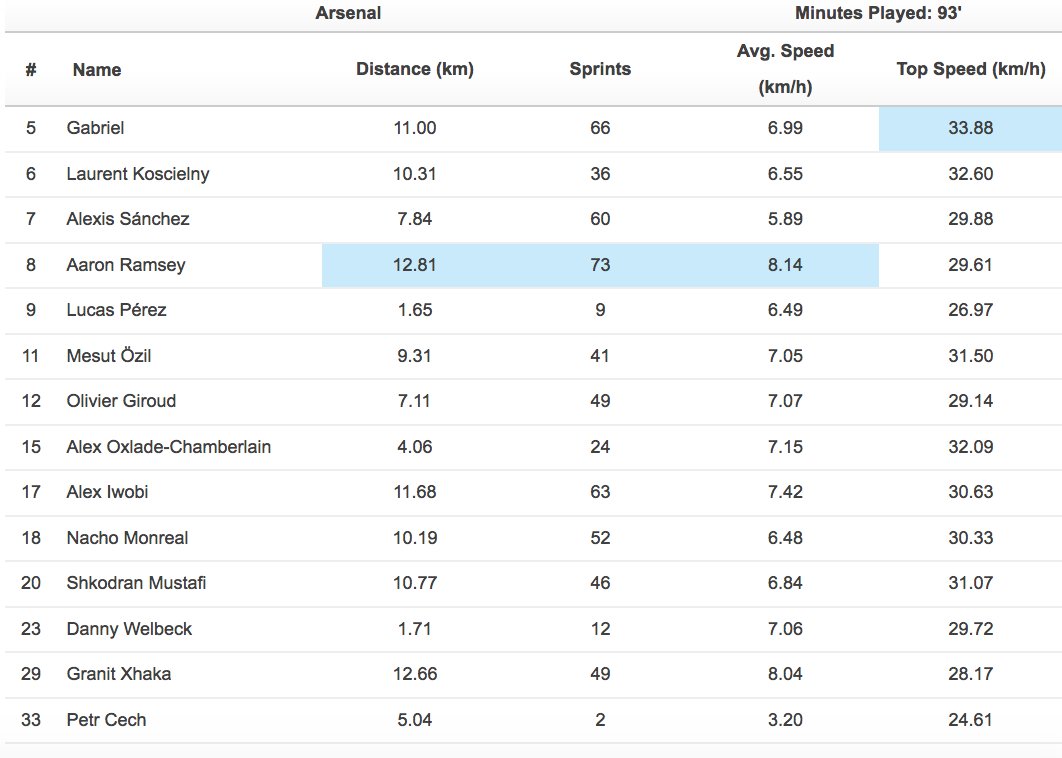Select player name Alex Iwobi
1062x758 pixels.
pyautogui.click(x=107, y=492)
